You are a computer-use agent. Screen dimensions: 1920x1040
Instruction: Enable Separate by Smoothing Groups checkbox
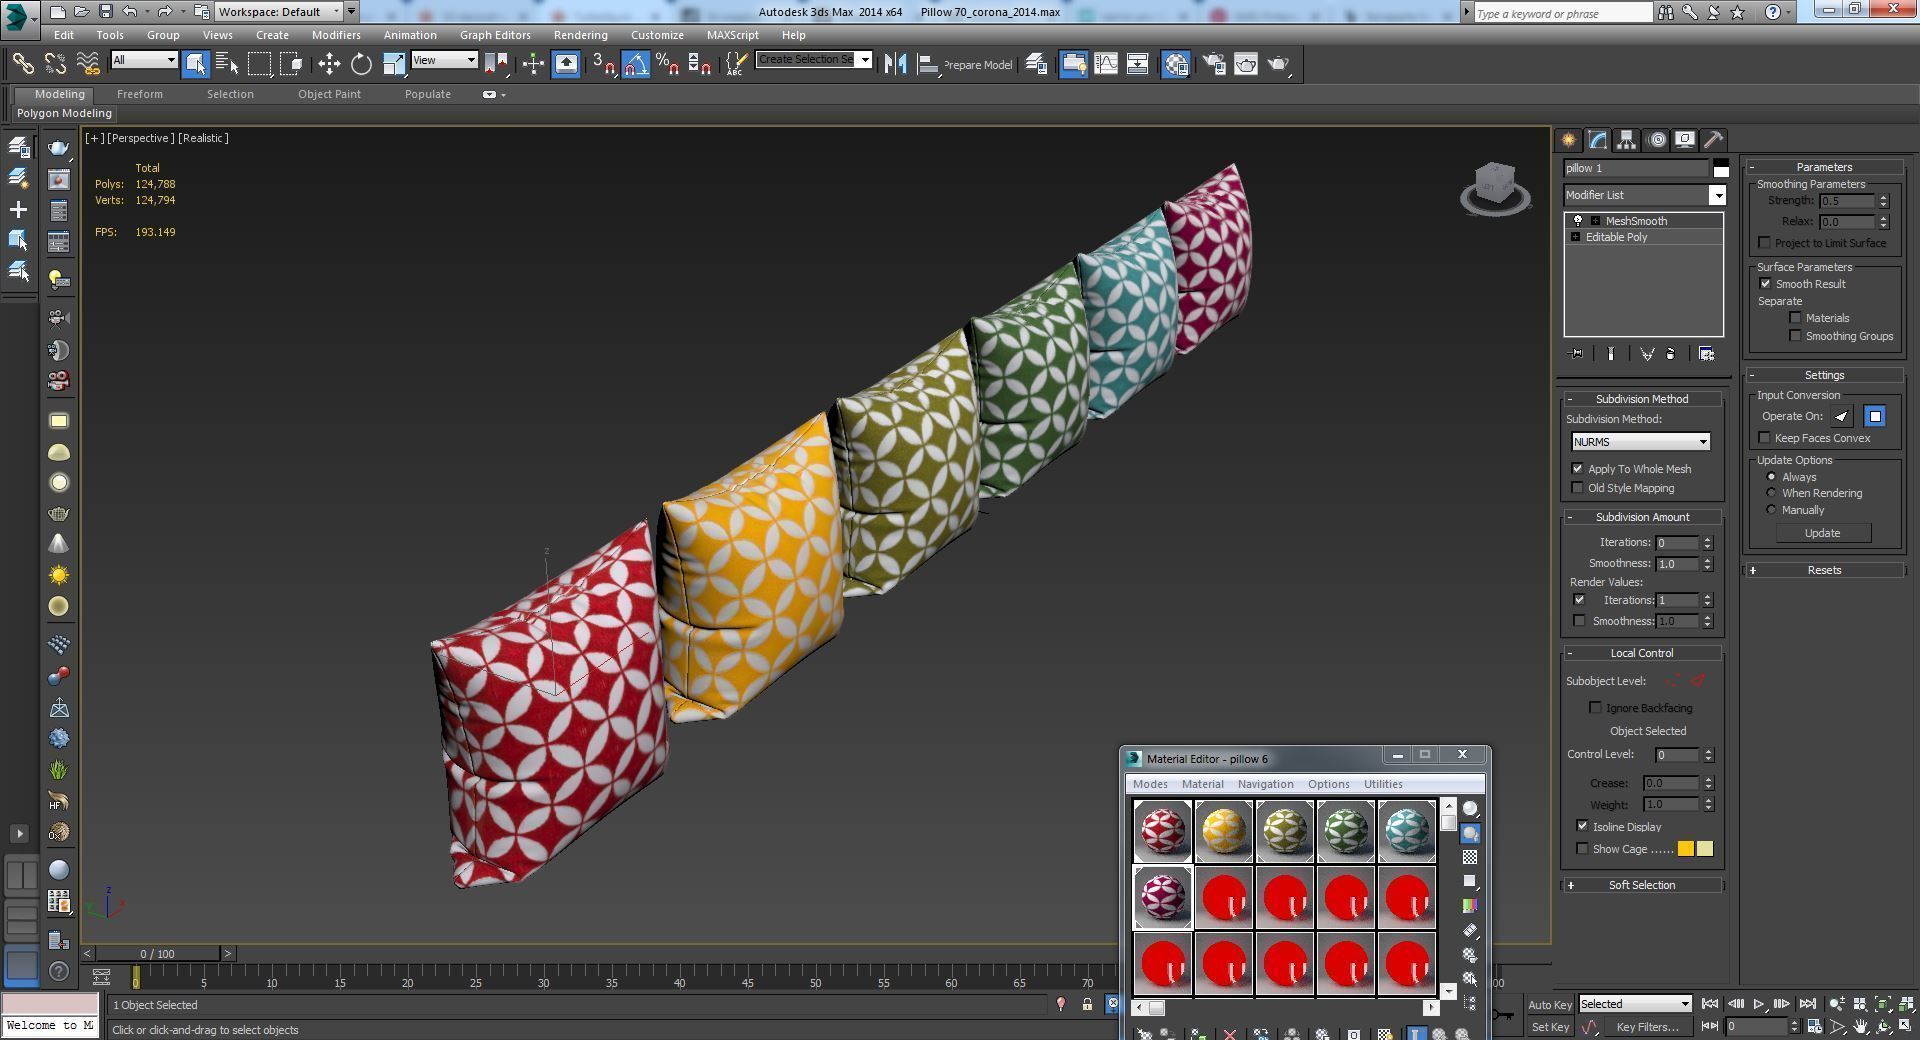click(x=1795, y=336)
